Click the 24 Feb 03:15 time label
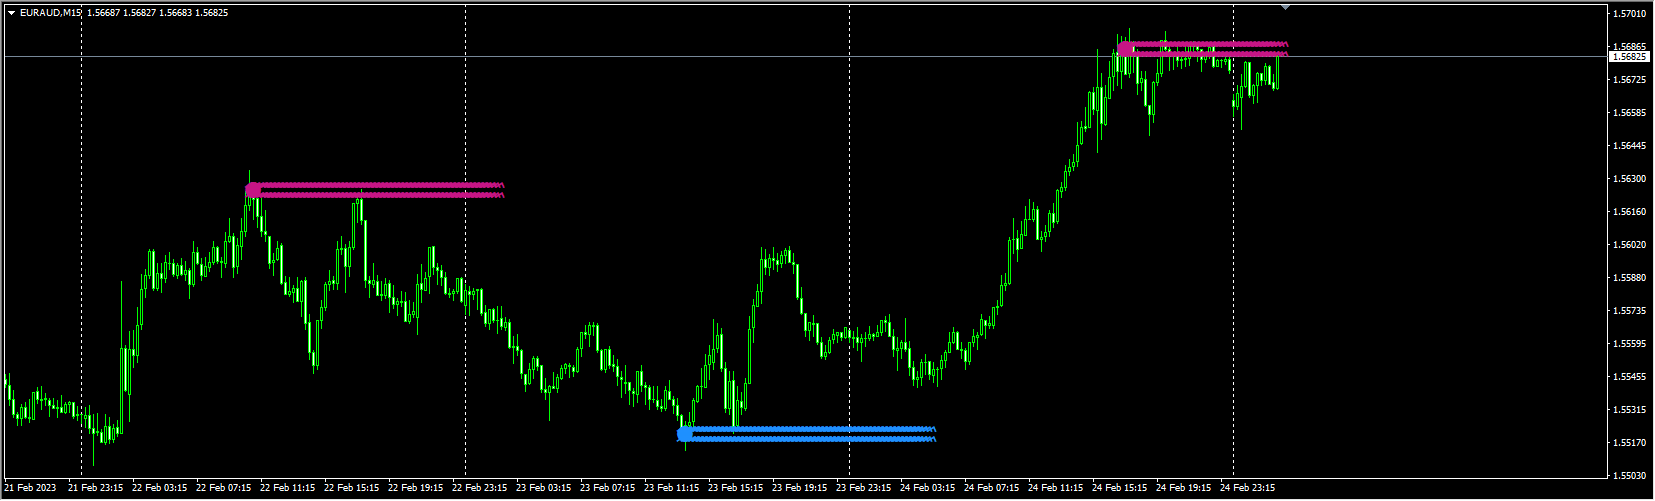Image resolution: width=1655 pixels, height=501 pixels. [x=928, y=488]
